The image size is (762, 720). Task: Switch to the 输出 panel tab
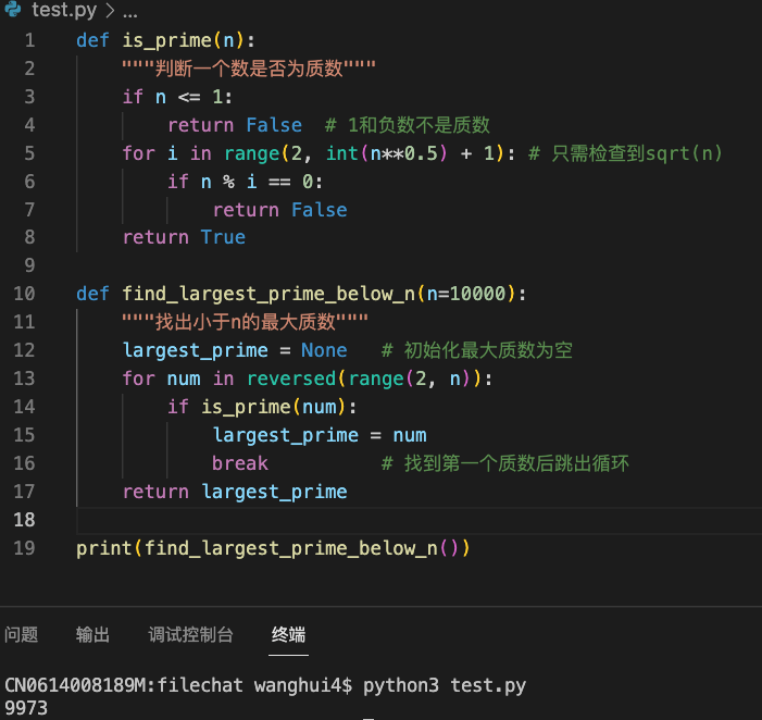pyautogui.click(x=93, y=634)
